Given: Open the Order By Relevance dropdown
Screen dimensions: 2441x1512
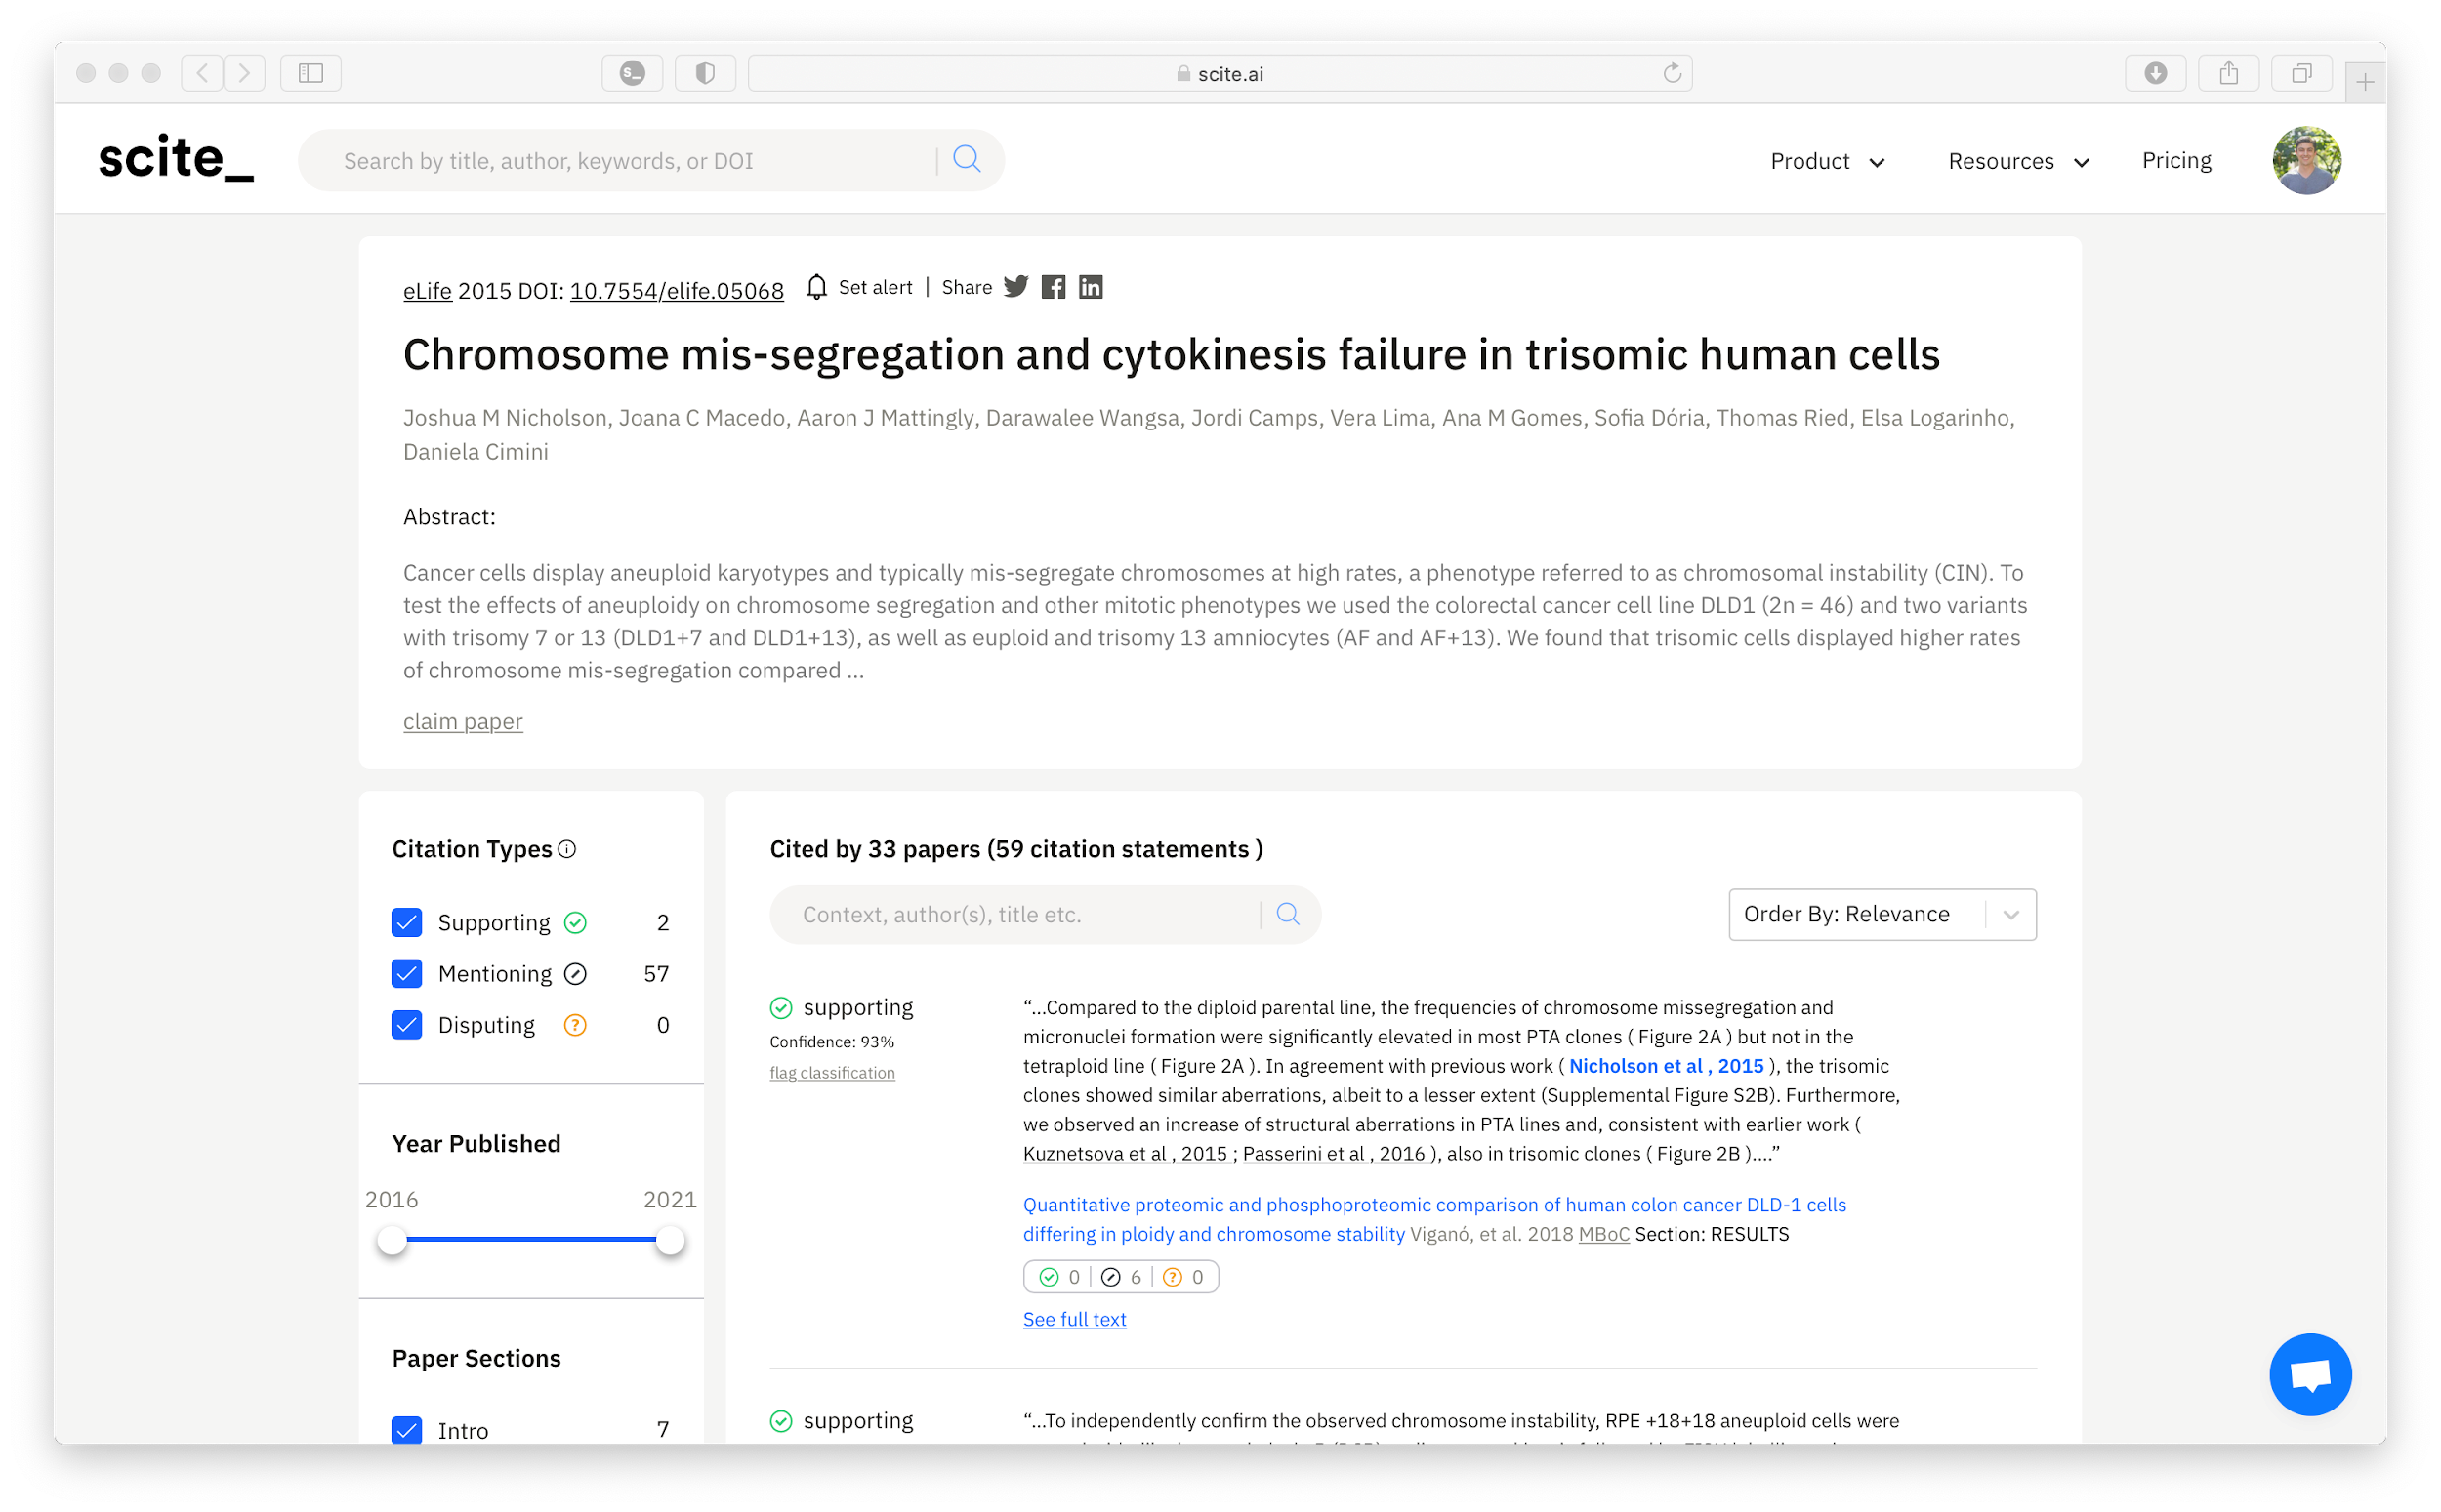Looking at the screenshot, I should 1882,914.
